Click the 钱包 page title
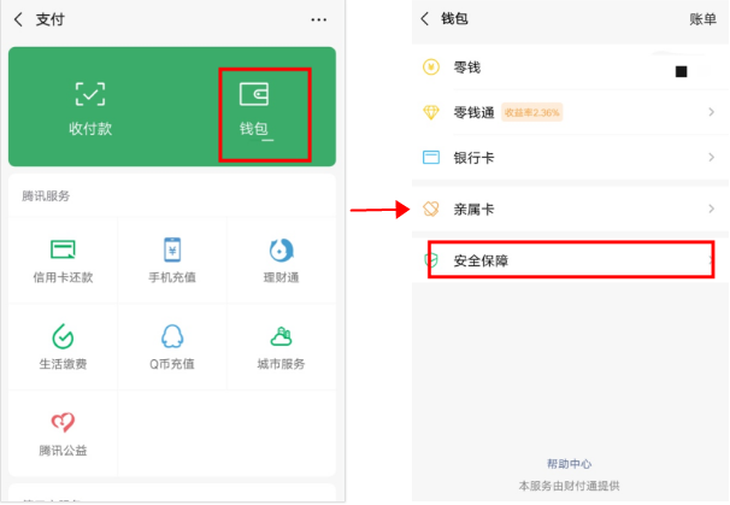This screenshot has width=730, height=505. 454,19
